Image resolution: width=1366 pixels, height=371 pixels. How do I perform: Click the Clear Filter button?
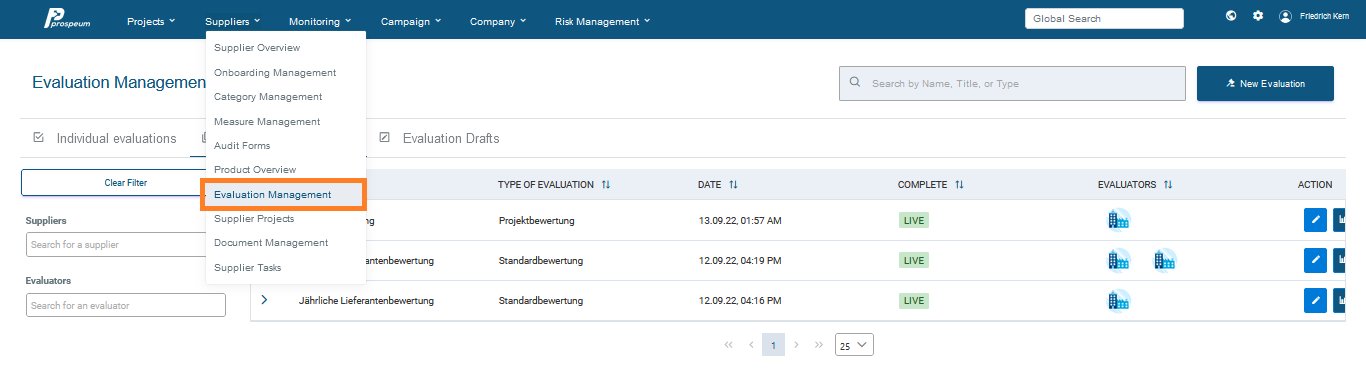tap(125, 183)
